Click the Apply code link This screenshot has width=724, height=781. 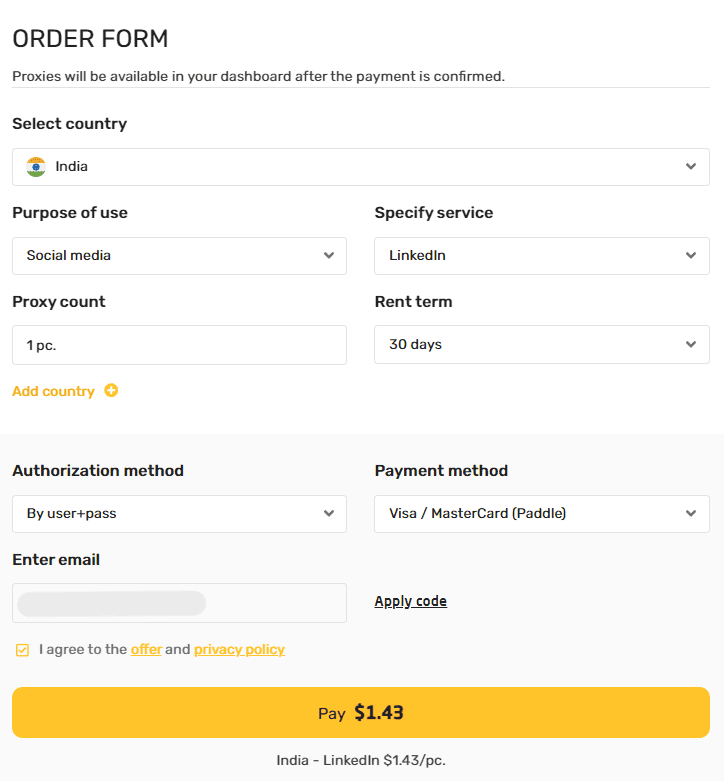[x=411, y=601]
